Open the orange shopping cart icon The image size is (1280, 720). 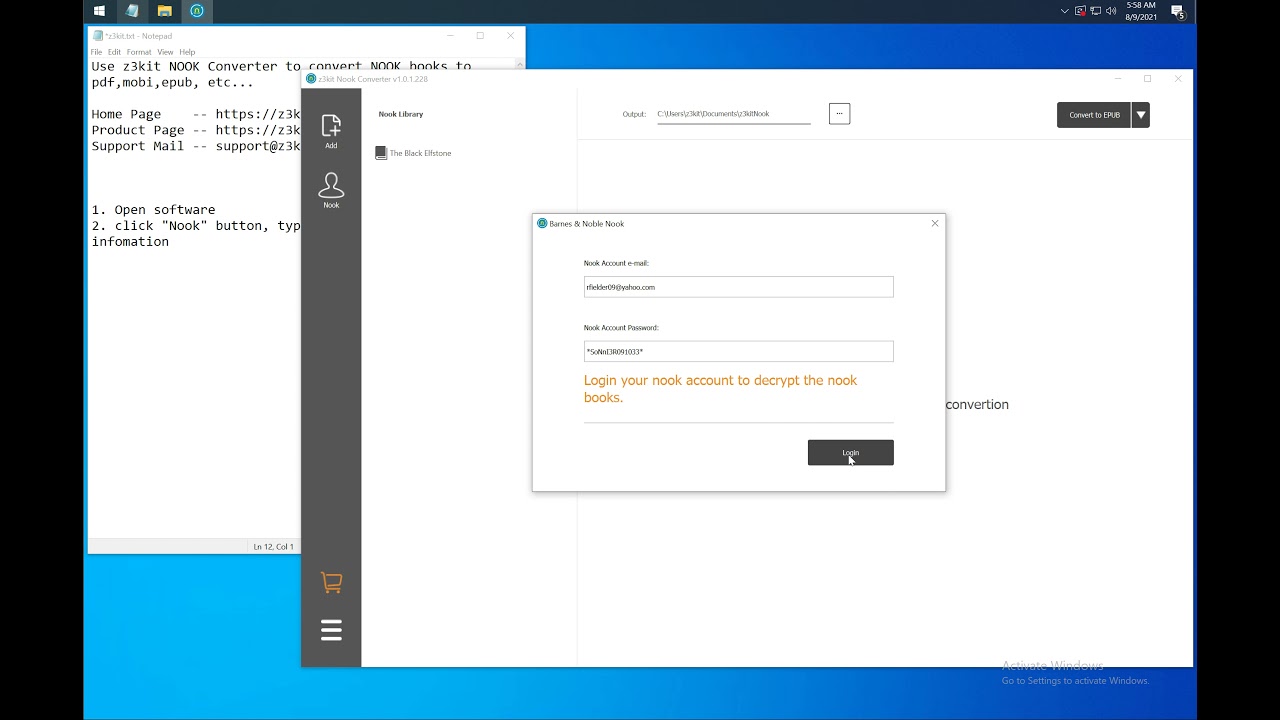[331, 583]
